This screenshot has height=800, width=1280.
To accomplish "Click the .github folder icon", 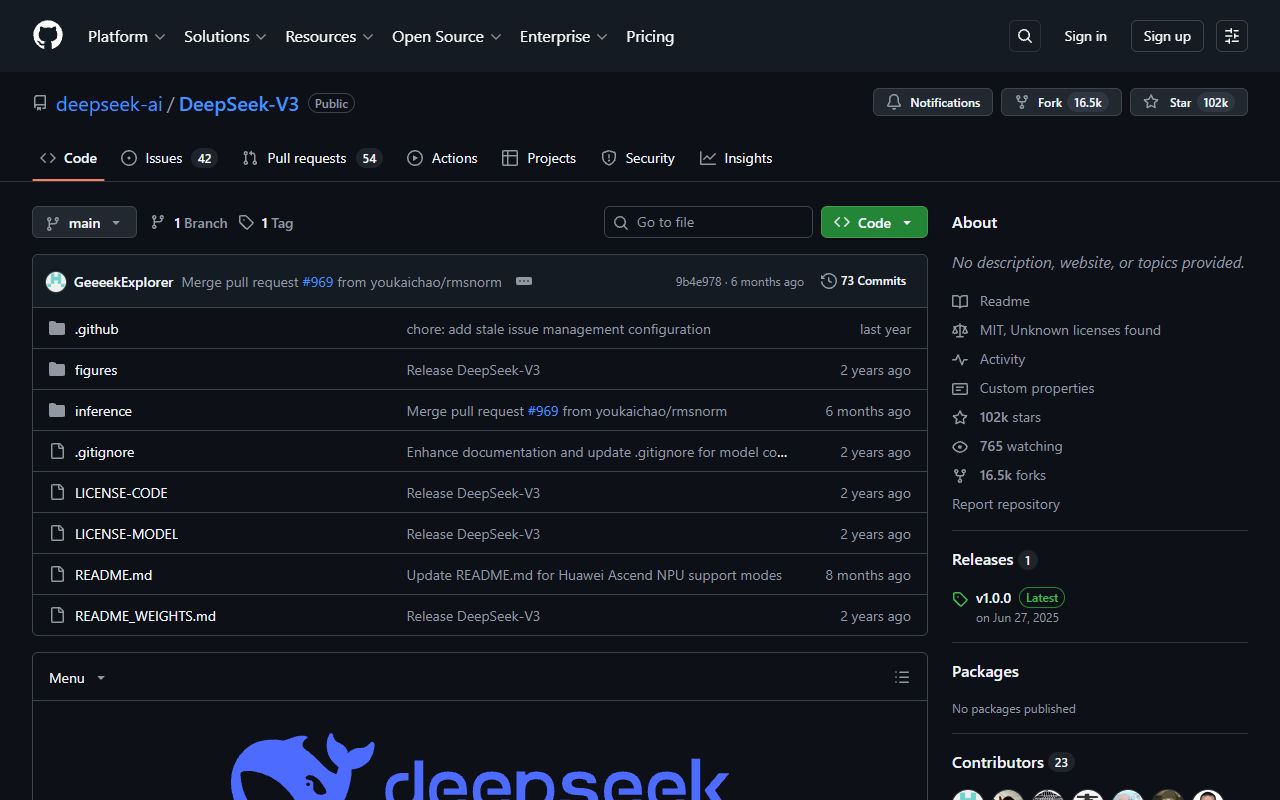I will coord(57,328).
